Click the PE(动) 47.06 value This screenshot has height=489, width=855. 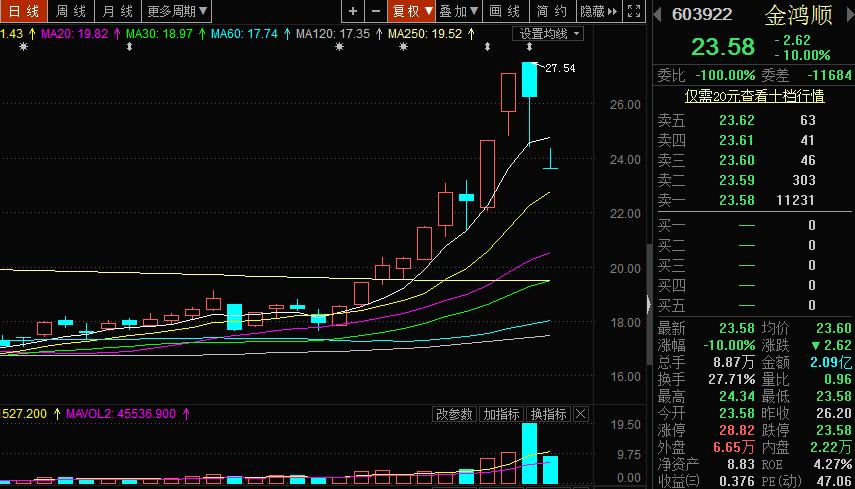pyautogui.click(x=833, y=481)
